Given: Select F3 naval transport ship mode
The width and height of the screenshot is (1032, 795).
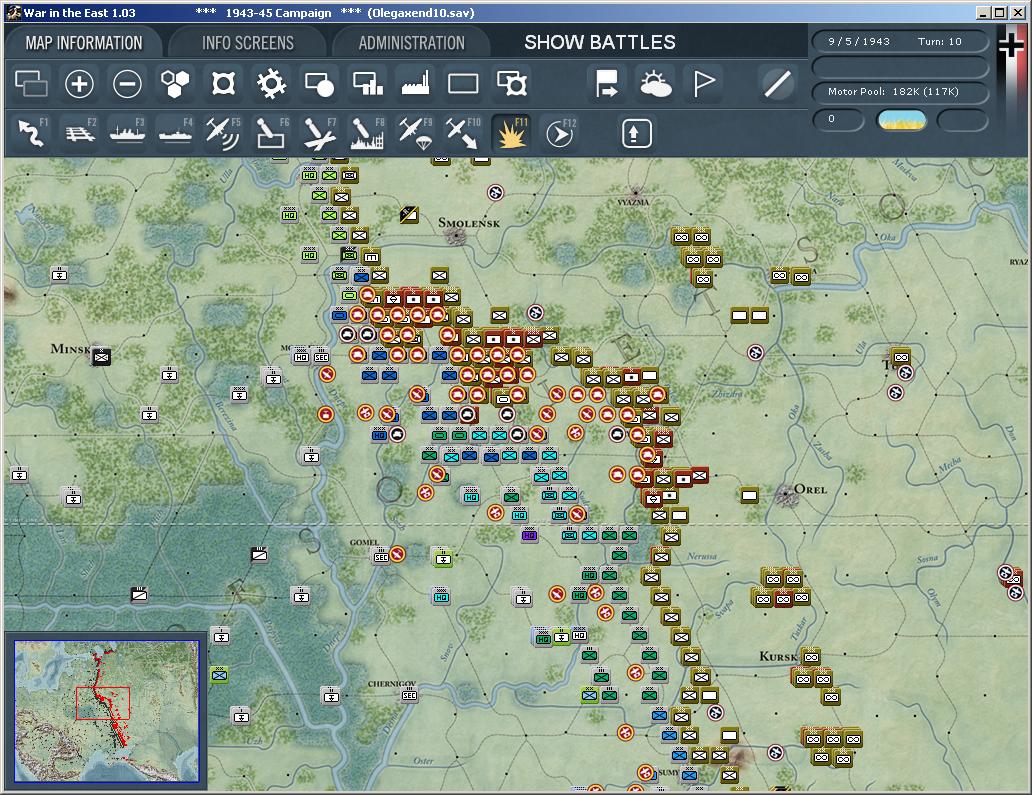Looking at the screenshot, I should click(127, 132).
